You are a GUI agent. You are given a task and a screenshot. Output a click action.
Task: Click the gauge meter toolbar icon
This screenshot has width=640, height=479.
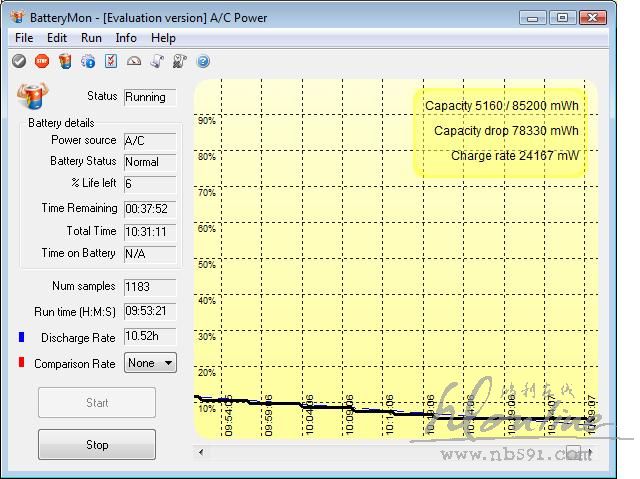click(134, 61)
